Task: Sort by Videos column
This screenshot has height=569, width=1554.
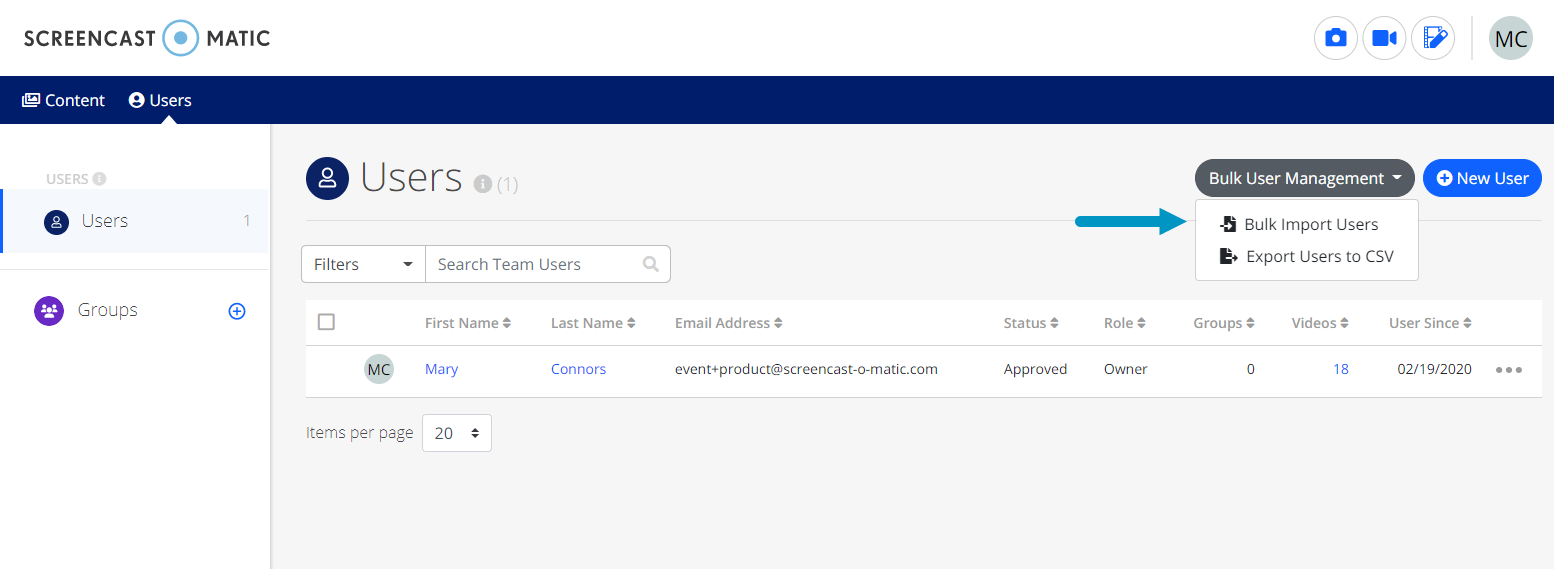Action: tap(1320, 323)
